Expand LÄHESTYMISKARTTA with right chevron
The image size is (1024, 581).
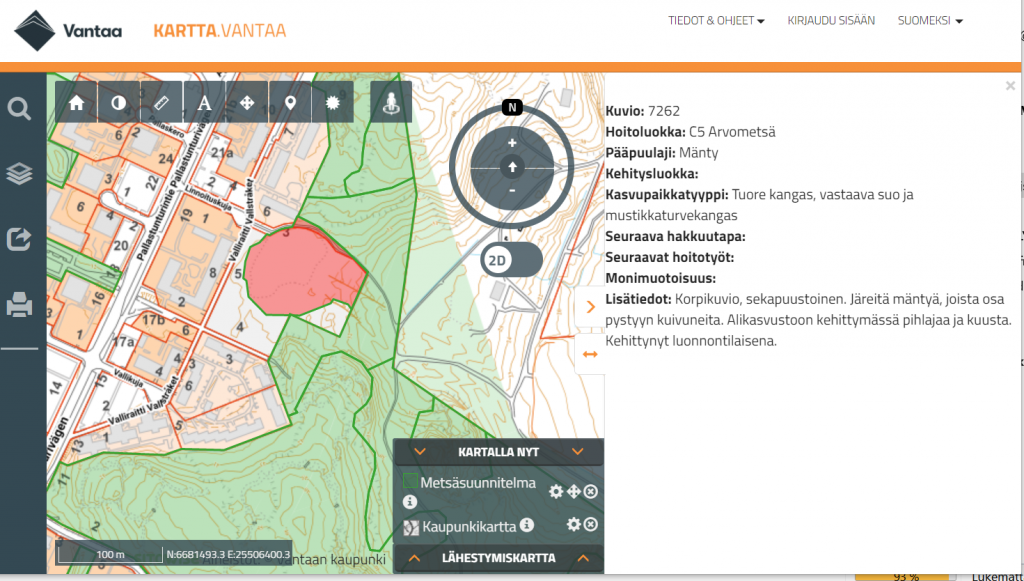[583, 558]
